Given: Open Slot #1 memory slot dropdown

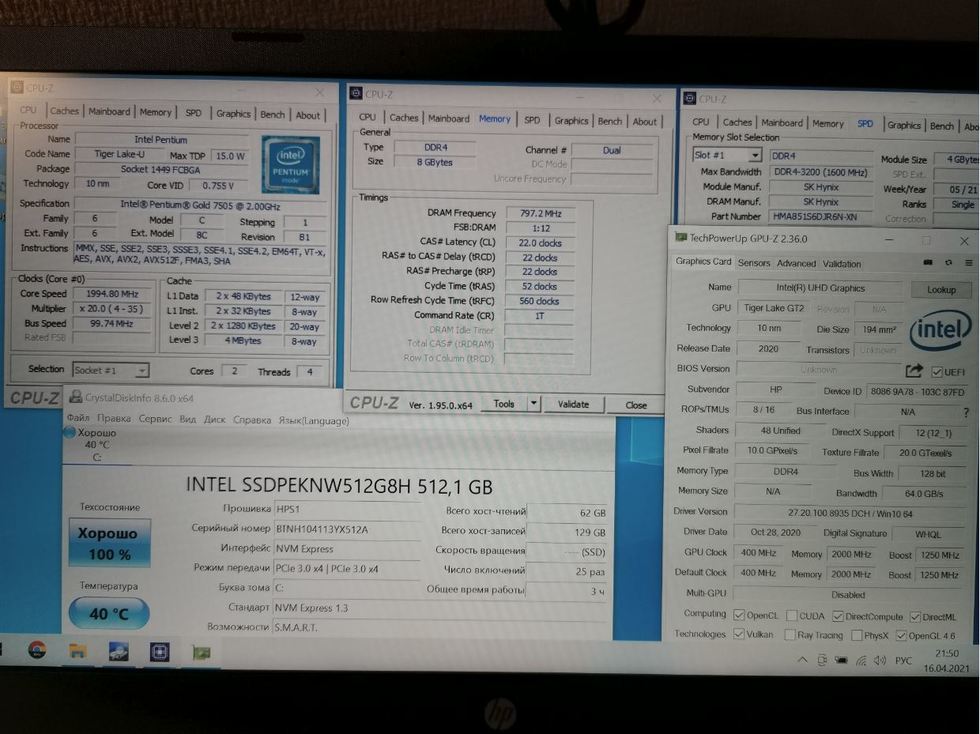Looking at the screenshot, I should point(754,156).
